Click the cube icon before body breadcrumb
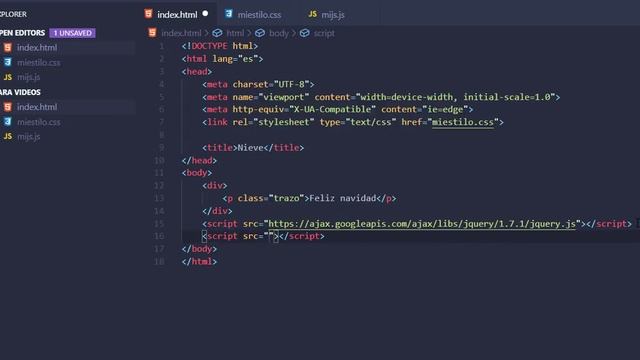The image size is (640, 360). tap(260, 33)
